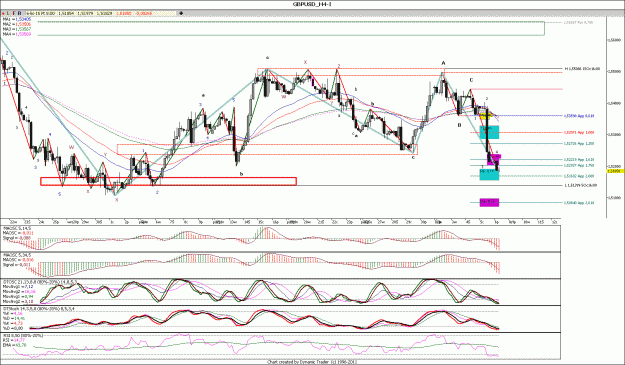Click the DTOSC indicator title
The height and width of the screenshot is (365, 625).
[40, 281]
